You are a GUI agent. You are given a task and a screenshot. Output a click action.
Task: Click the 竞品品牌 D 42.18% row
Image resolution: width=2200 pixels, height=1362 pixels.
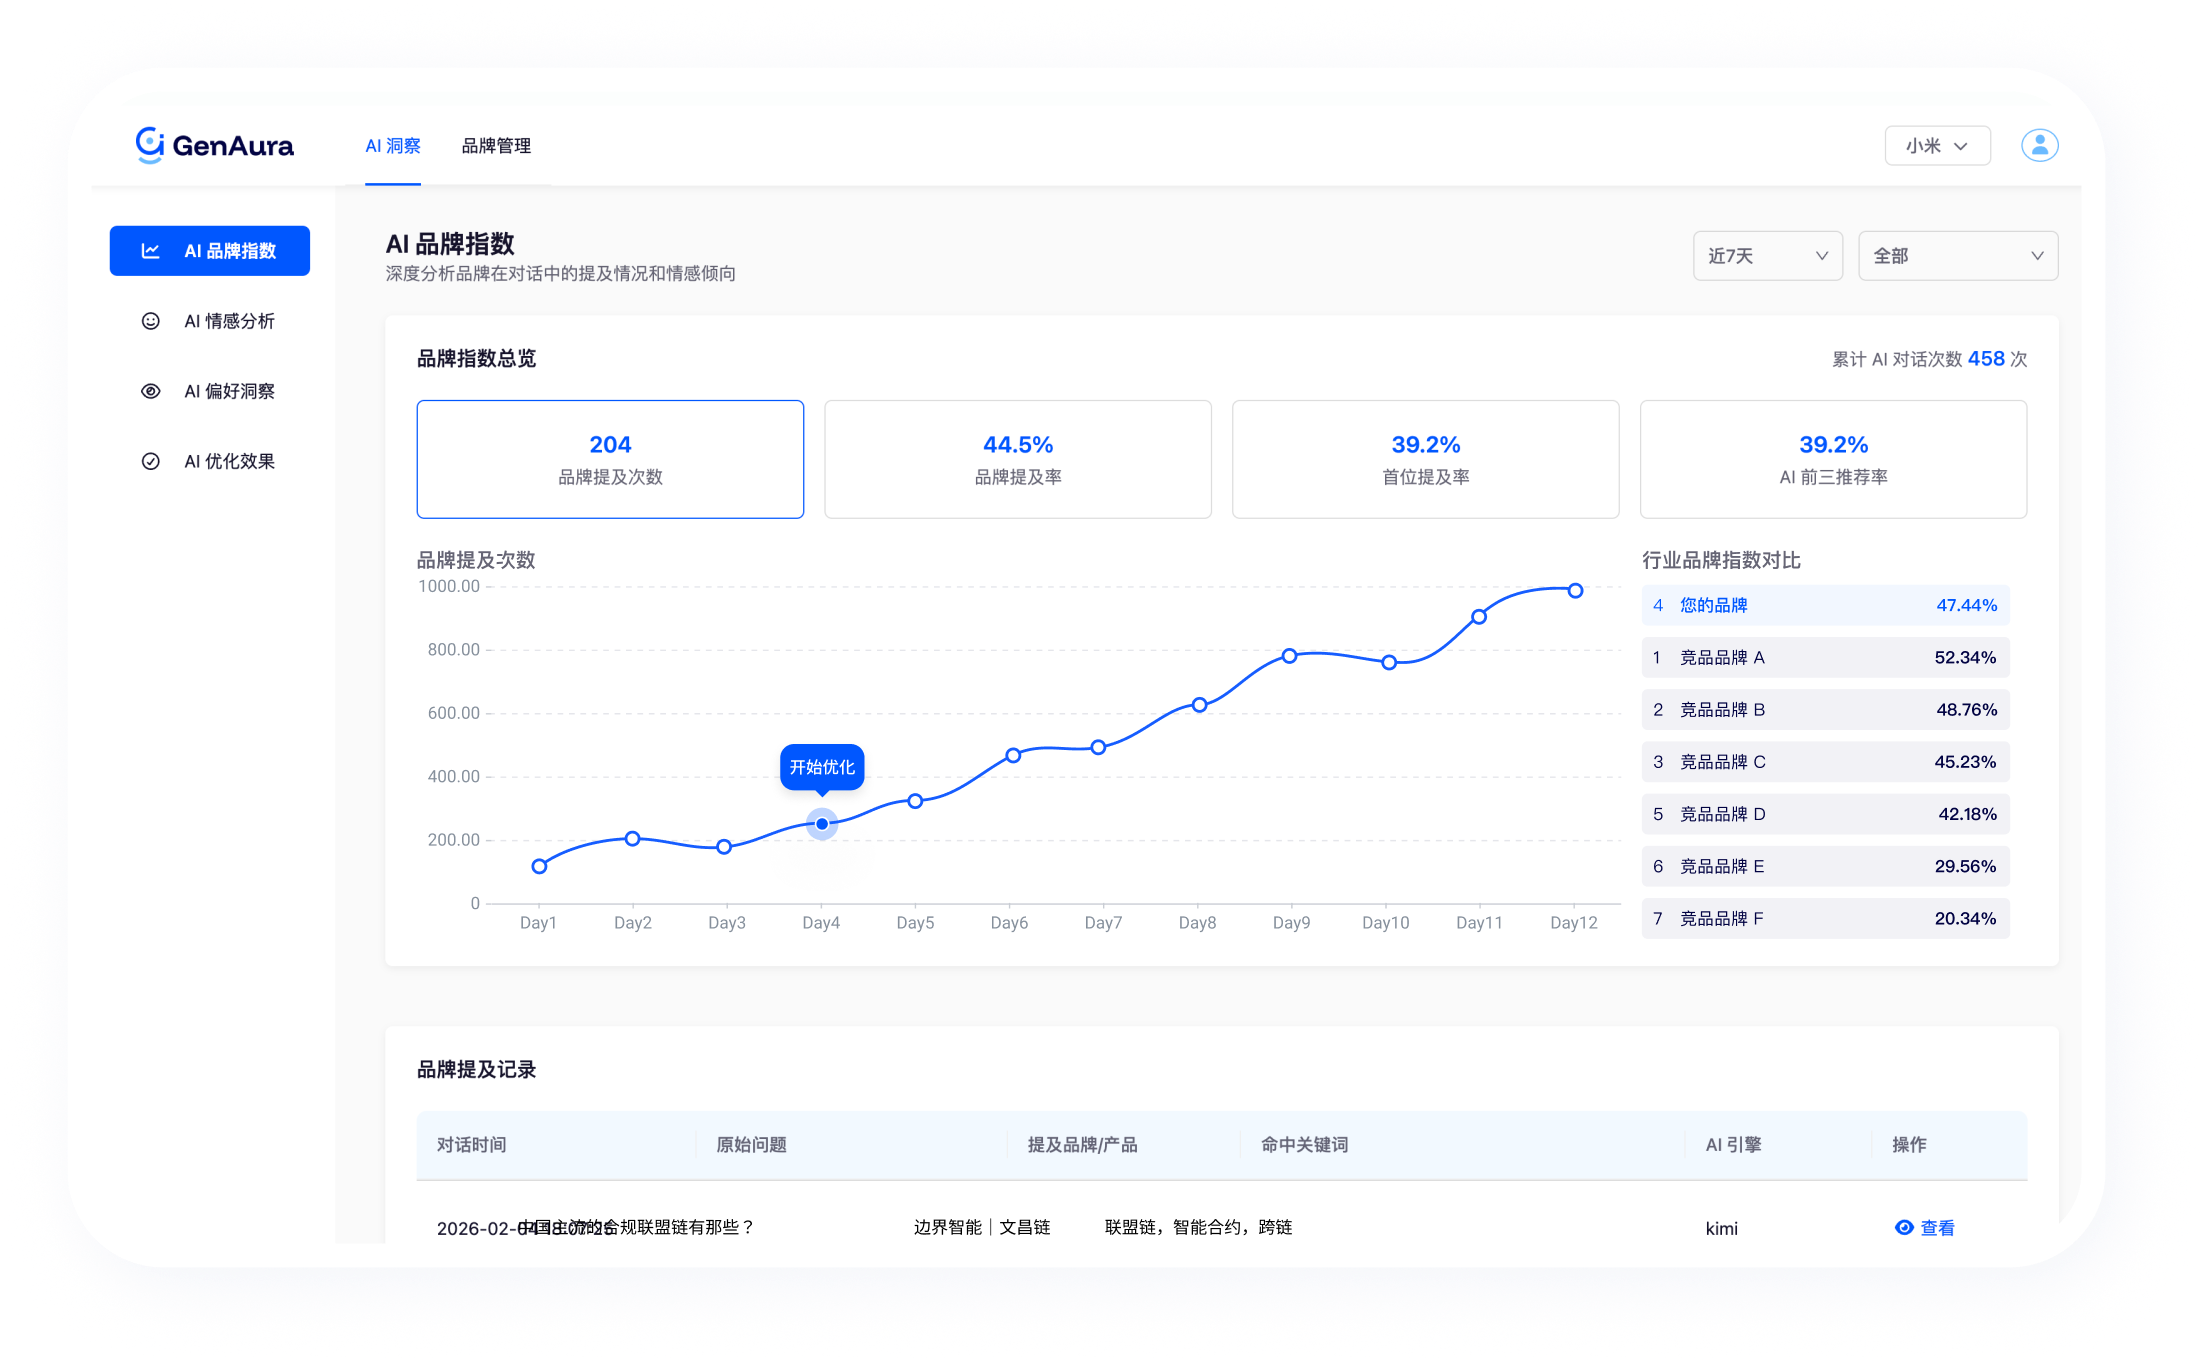point(1825,814)
